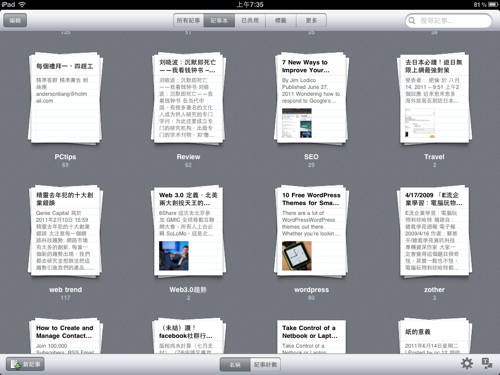Switch to the 標籤 (Tags) tab
Viewport: 500px width, 375px height.
281,20
